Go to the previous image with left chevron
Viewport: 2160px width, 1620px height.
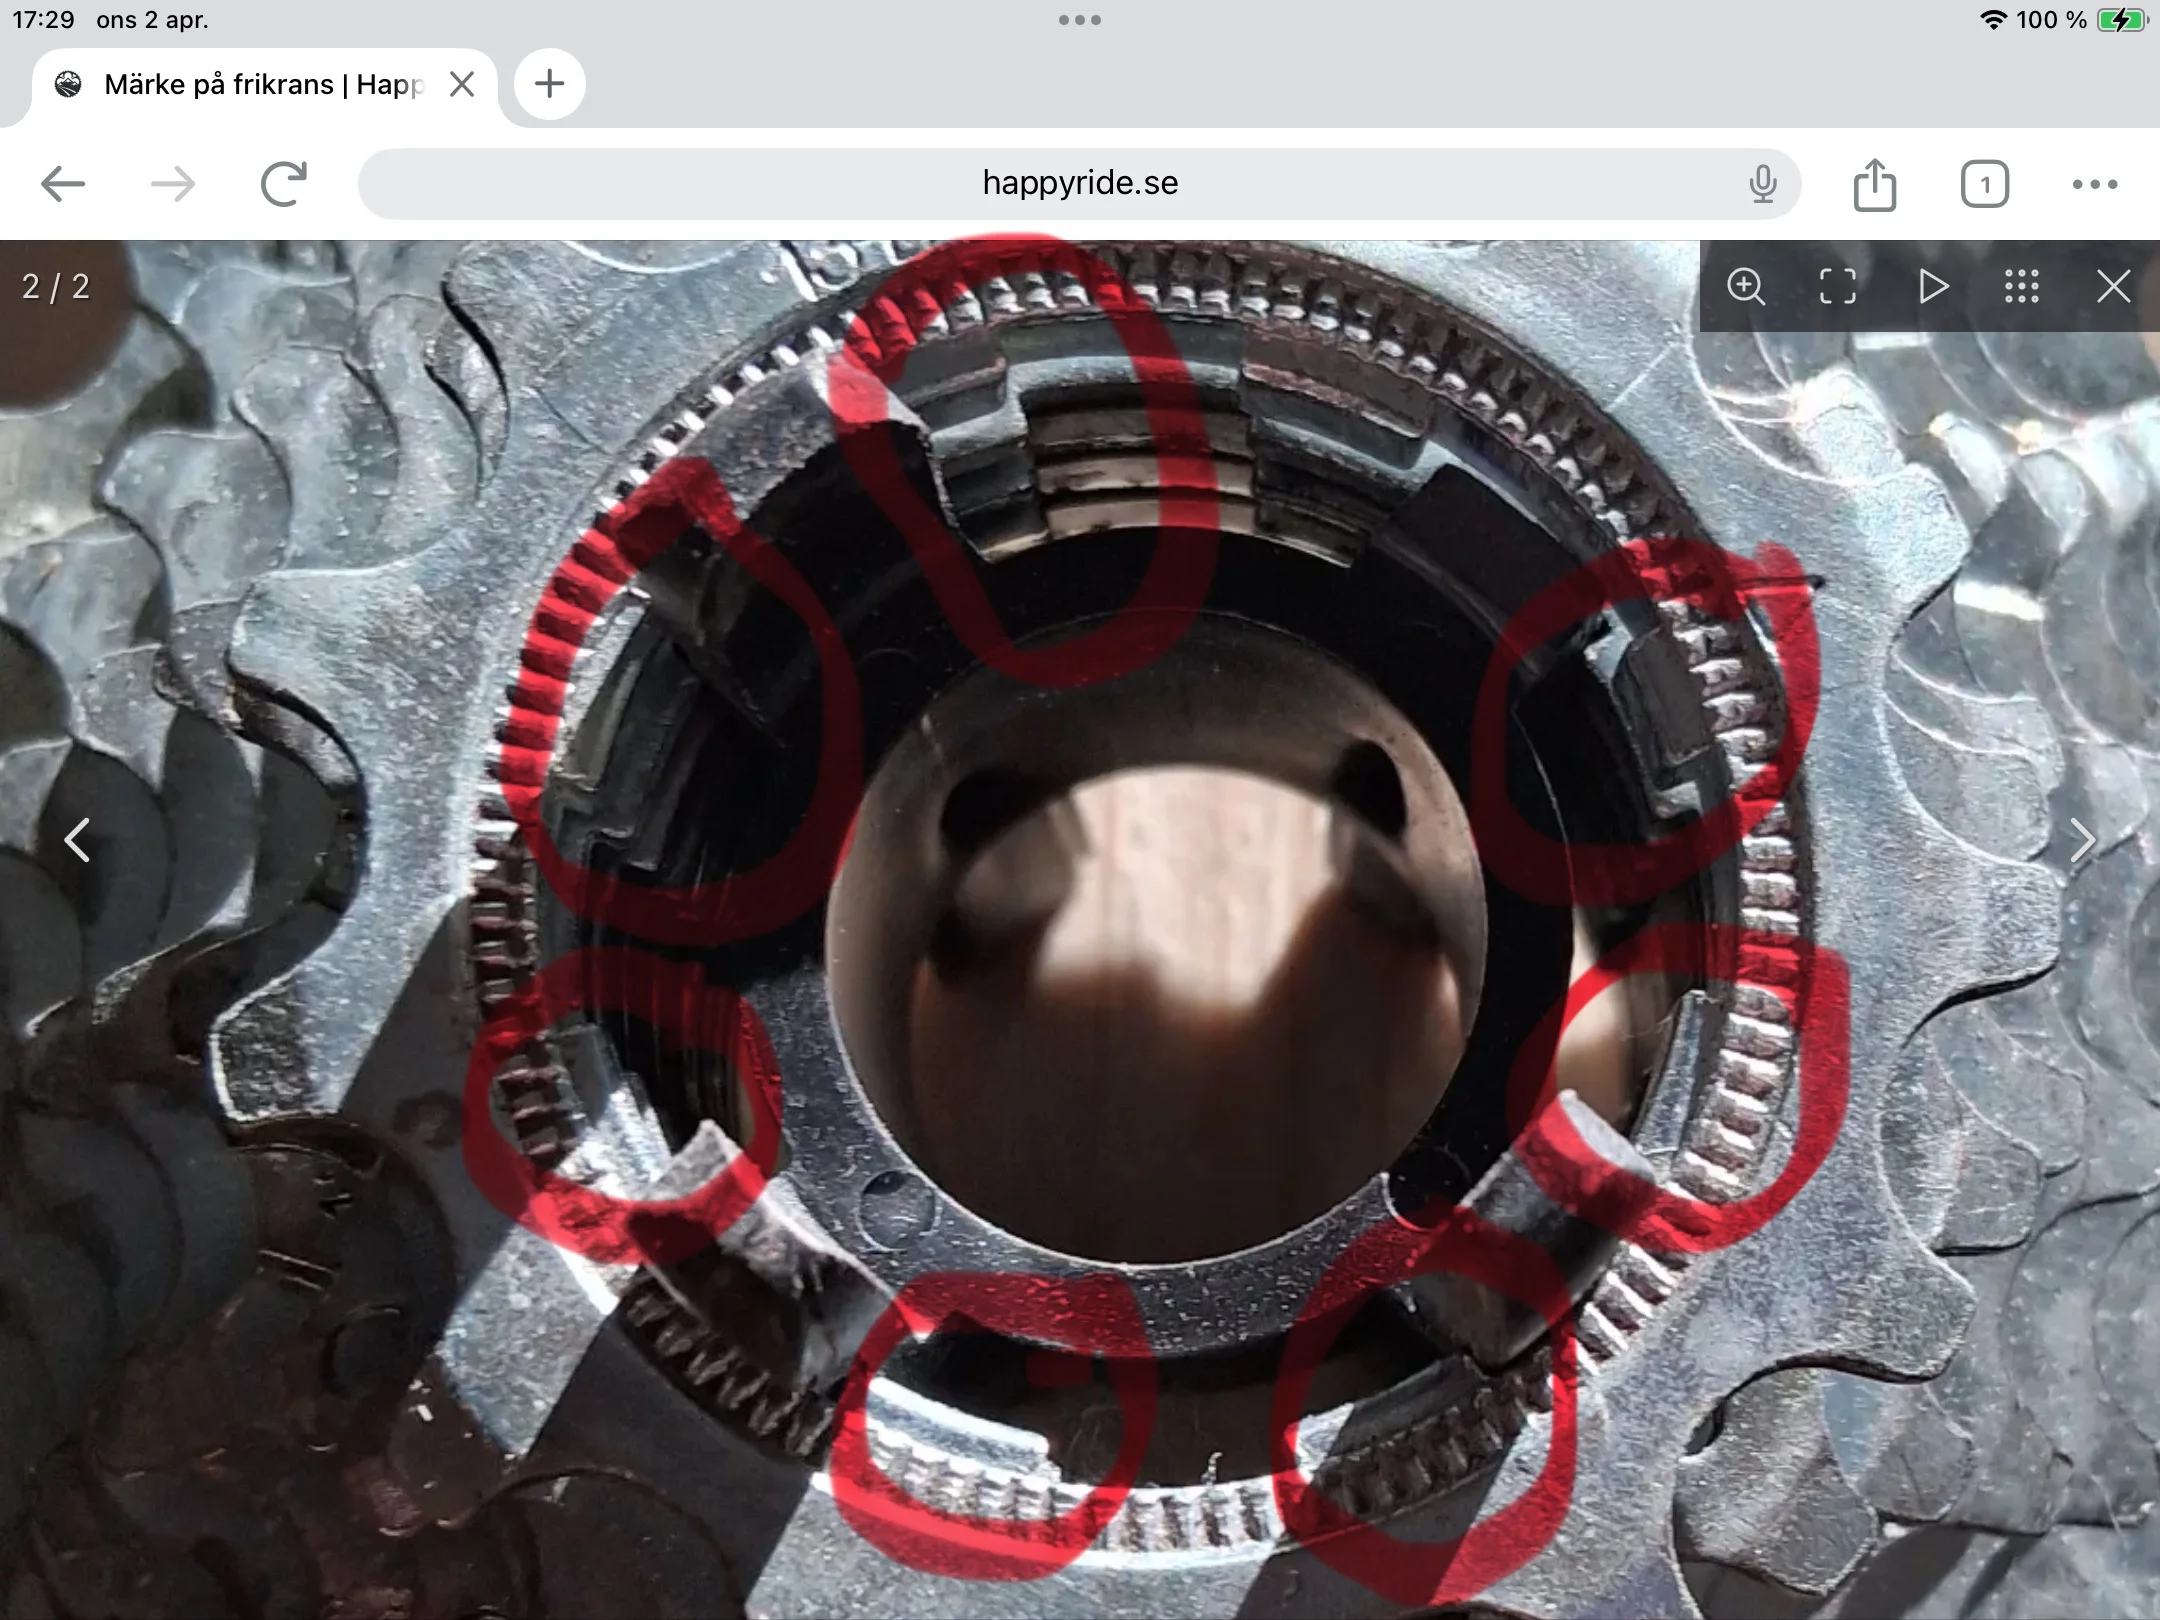(77, 840)
